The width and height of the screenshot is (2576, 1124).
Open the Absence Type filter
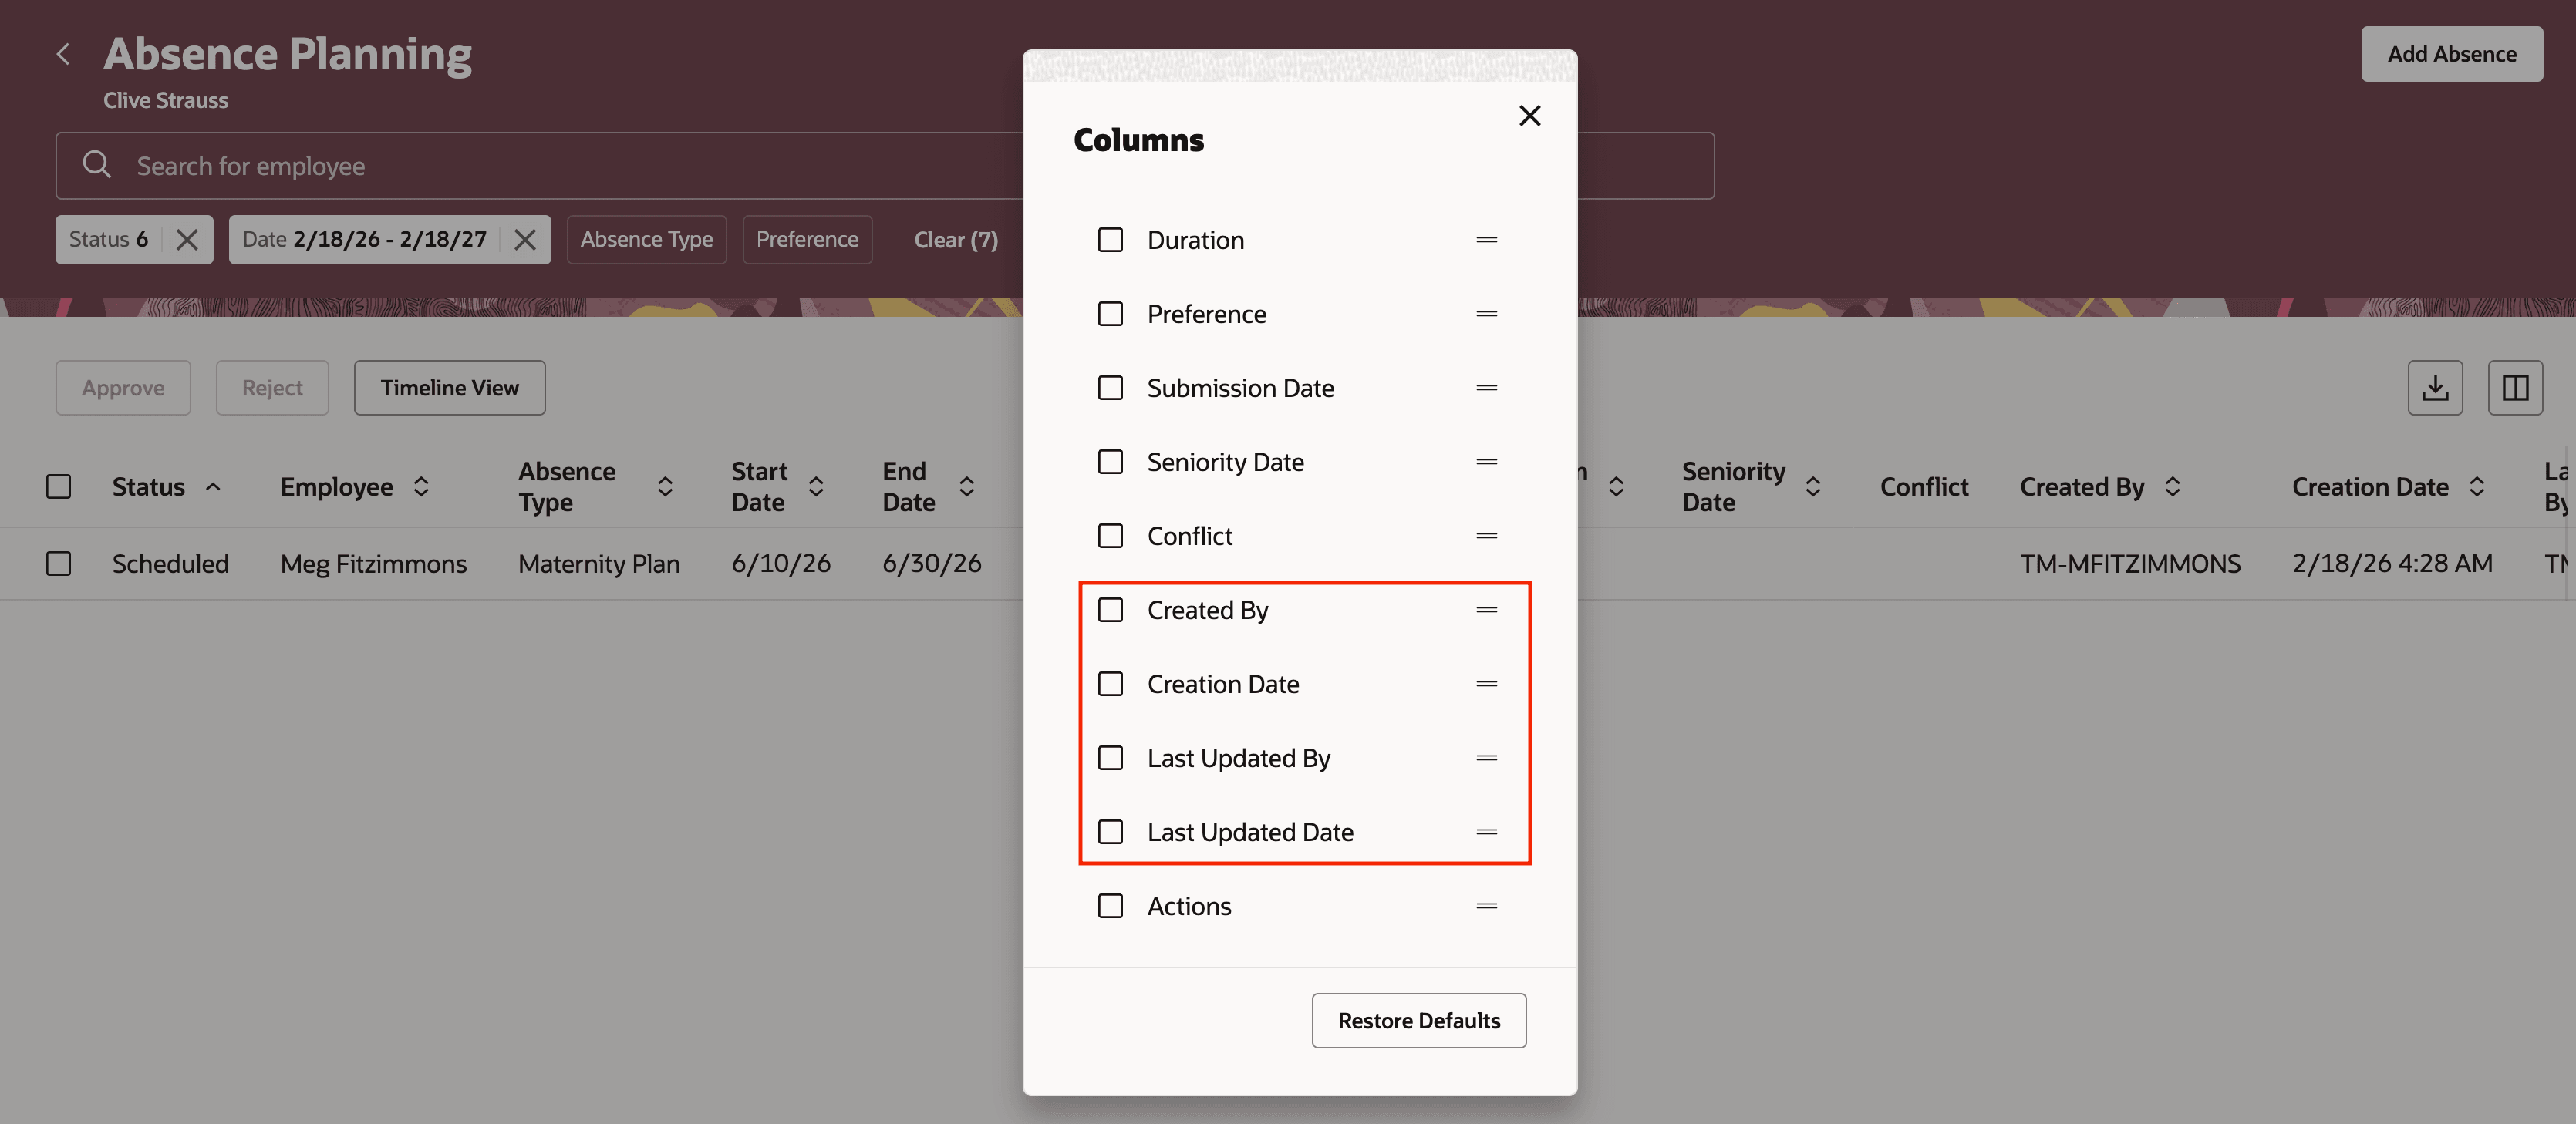point(646,239)
